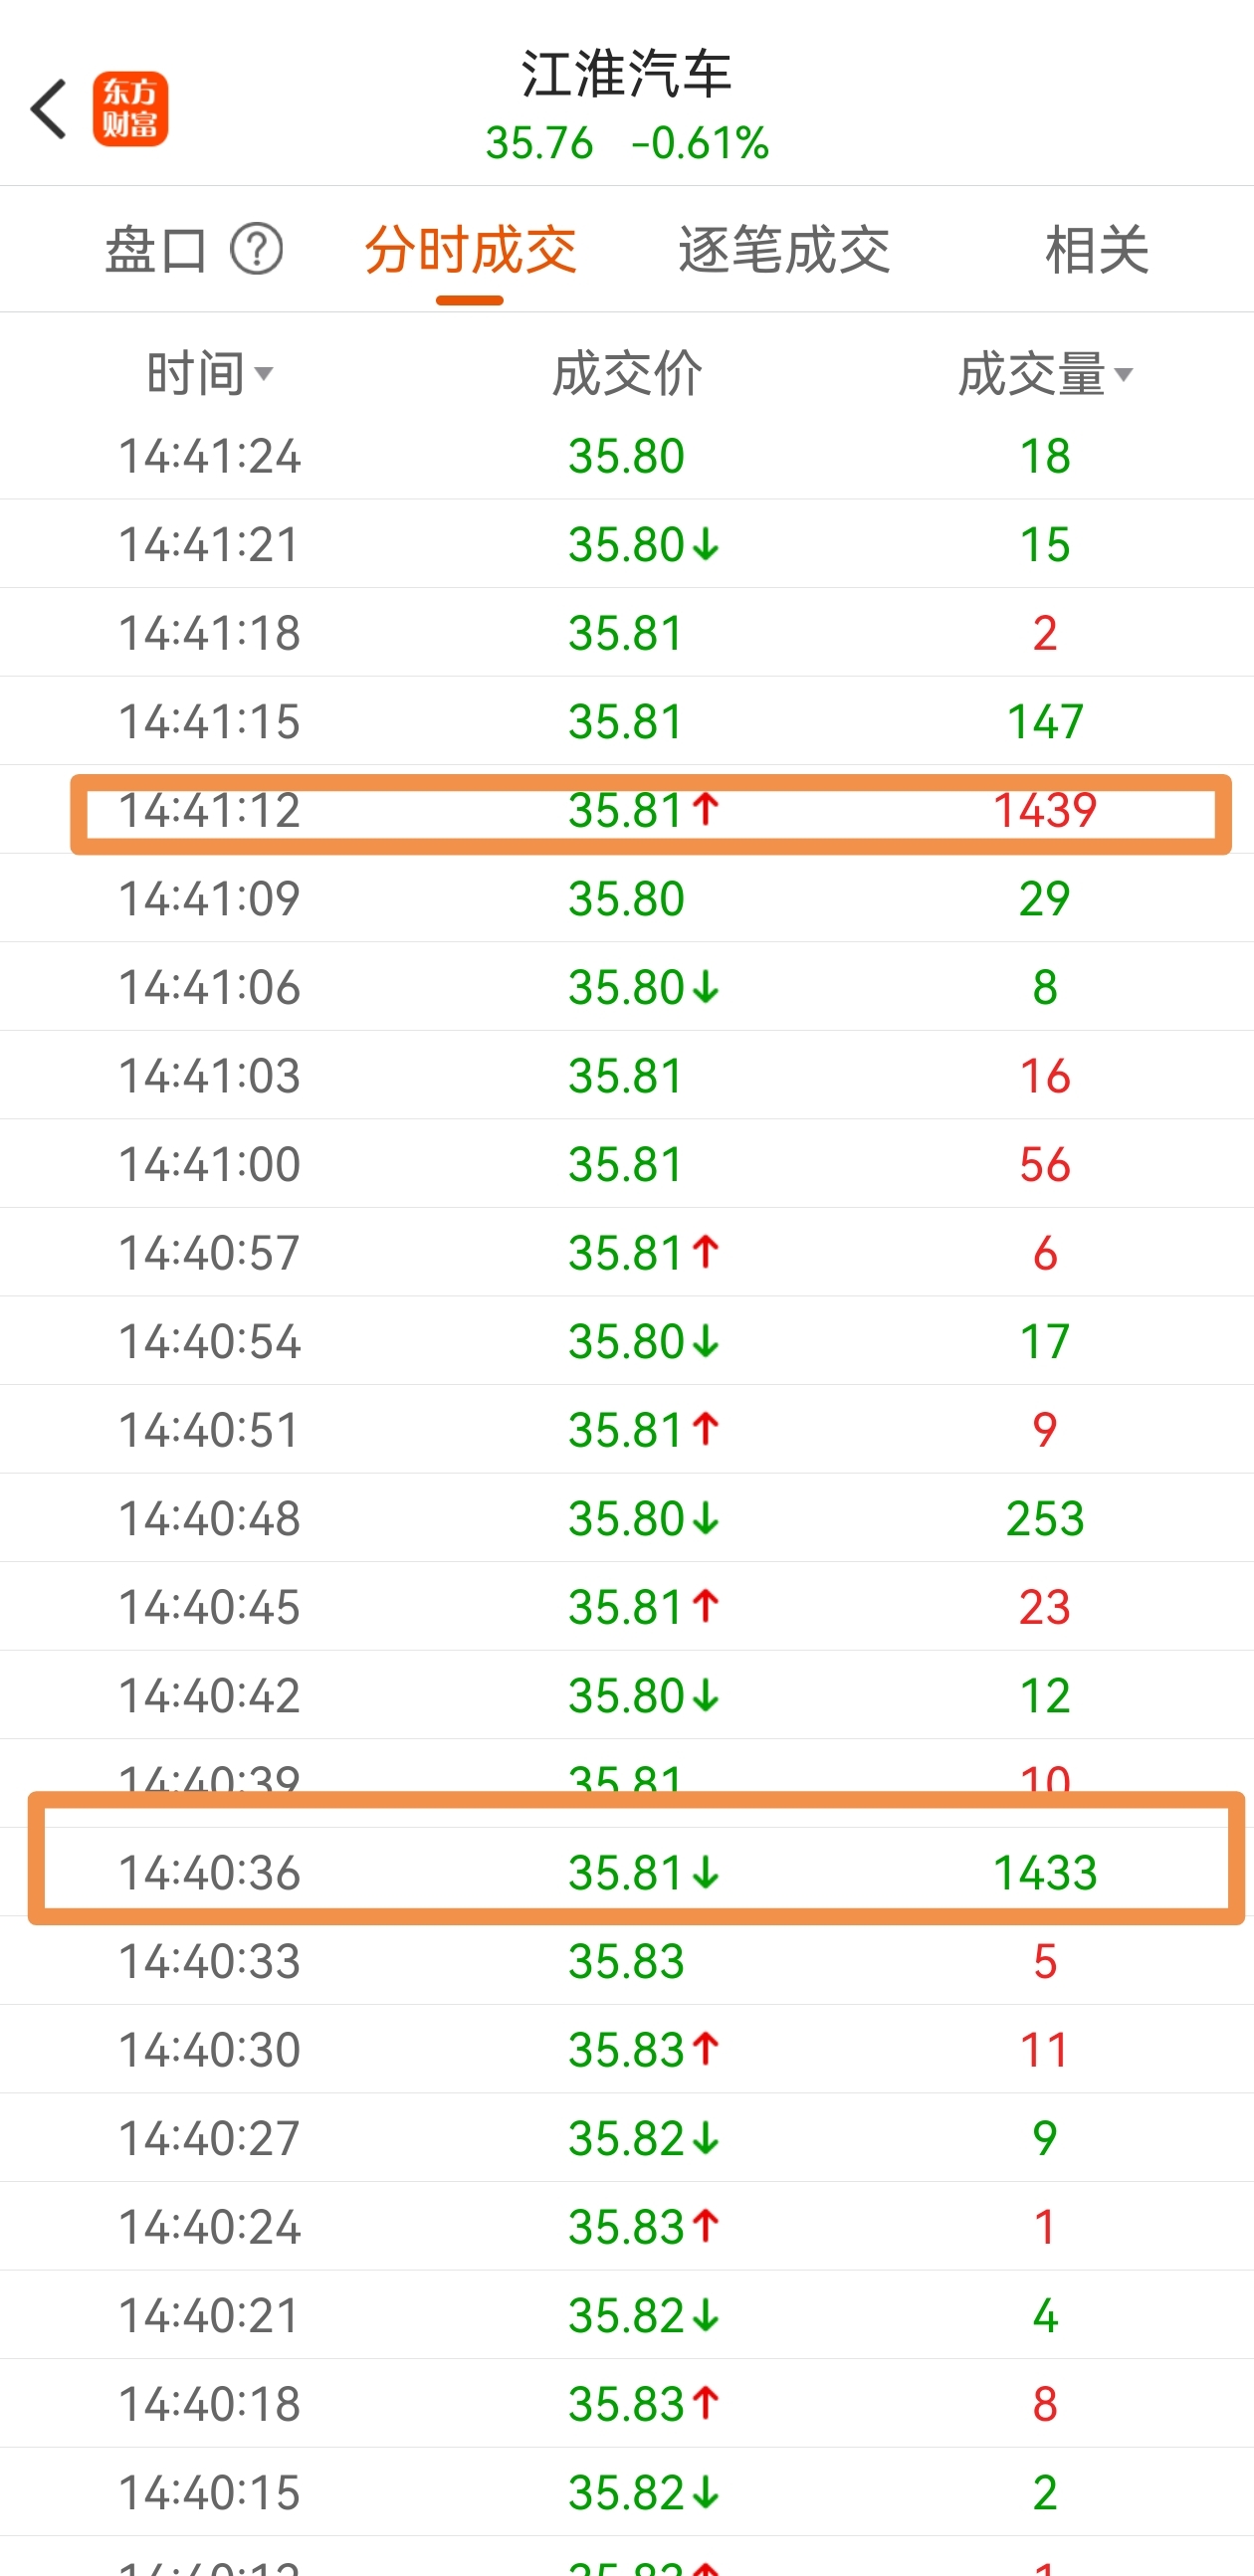Tap the up arrow in the 14:40:57 row
The width and height of the screenshot is (1254, 2576).
(x=706, y=1252)
